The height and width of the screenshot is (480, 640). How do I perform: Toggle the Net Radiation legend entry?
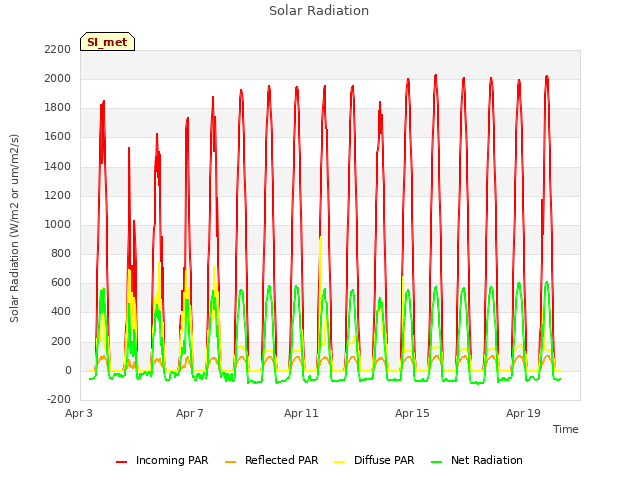pyautogui.click(x=477, y=460)
